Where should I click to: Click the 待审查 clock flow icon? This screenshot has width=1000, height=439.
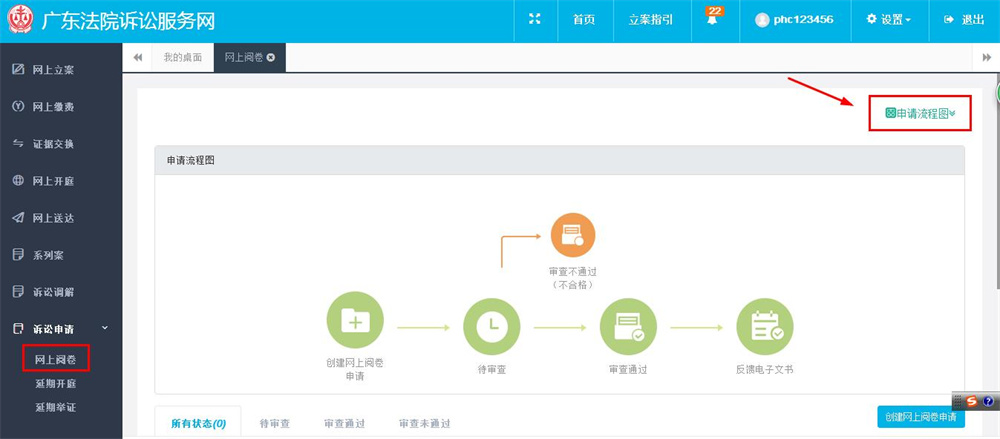492,327
